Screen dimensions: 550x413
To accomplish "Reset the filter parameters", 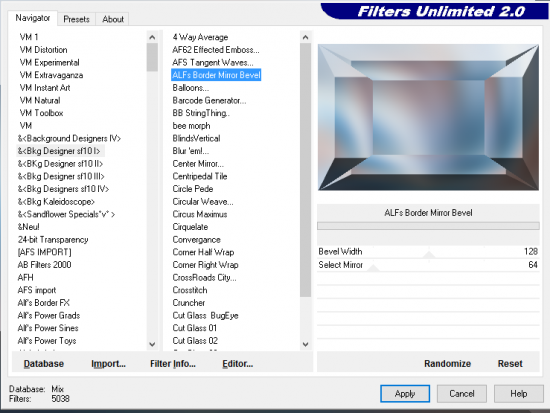I will (510, 364).
